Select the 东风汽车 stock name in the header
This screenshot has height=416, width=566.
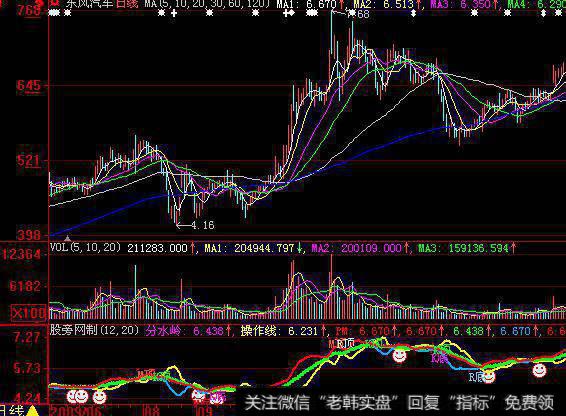(x=89, y=4)
